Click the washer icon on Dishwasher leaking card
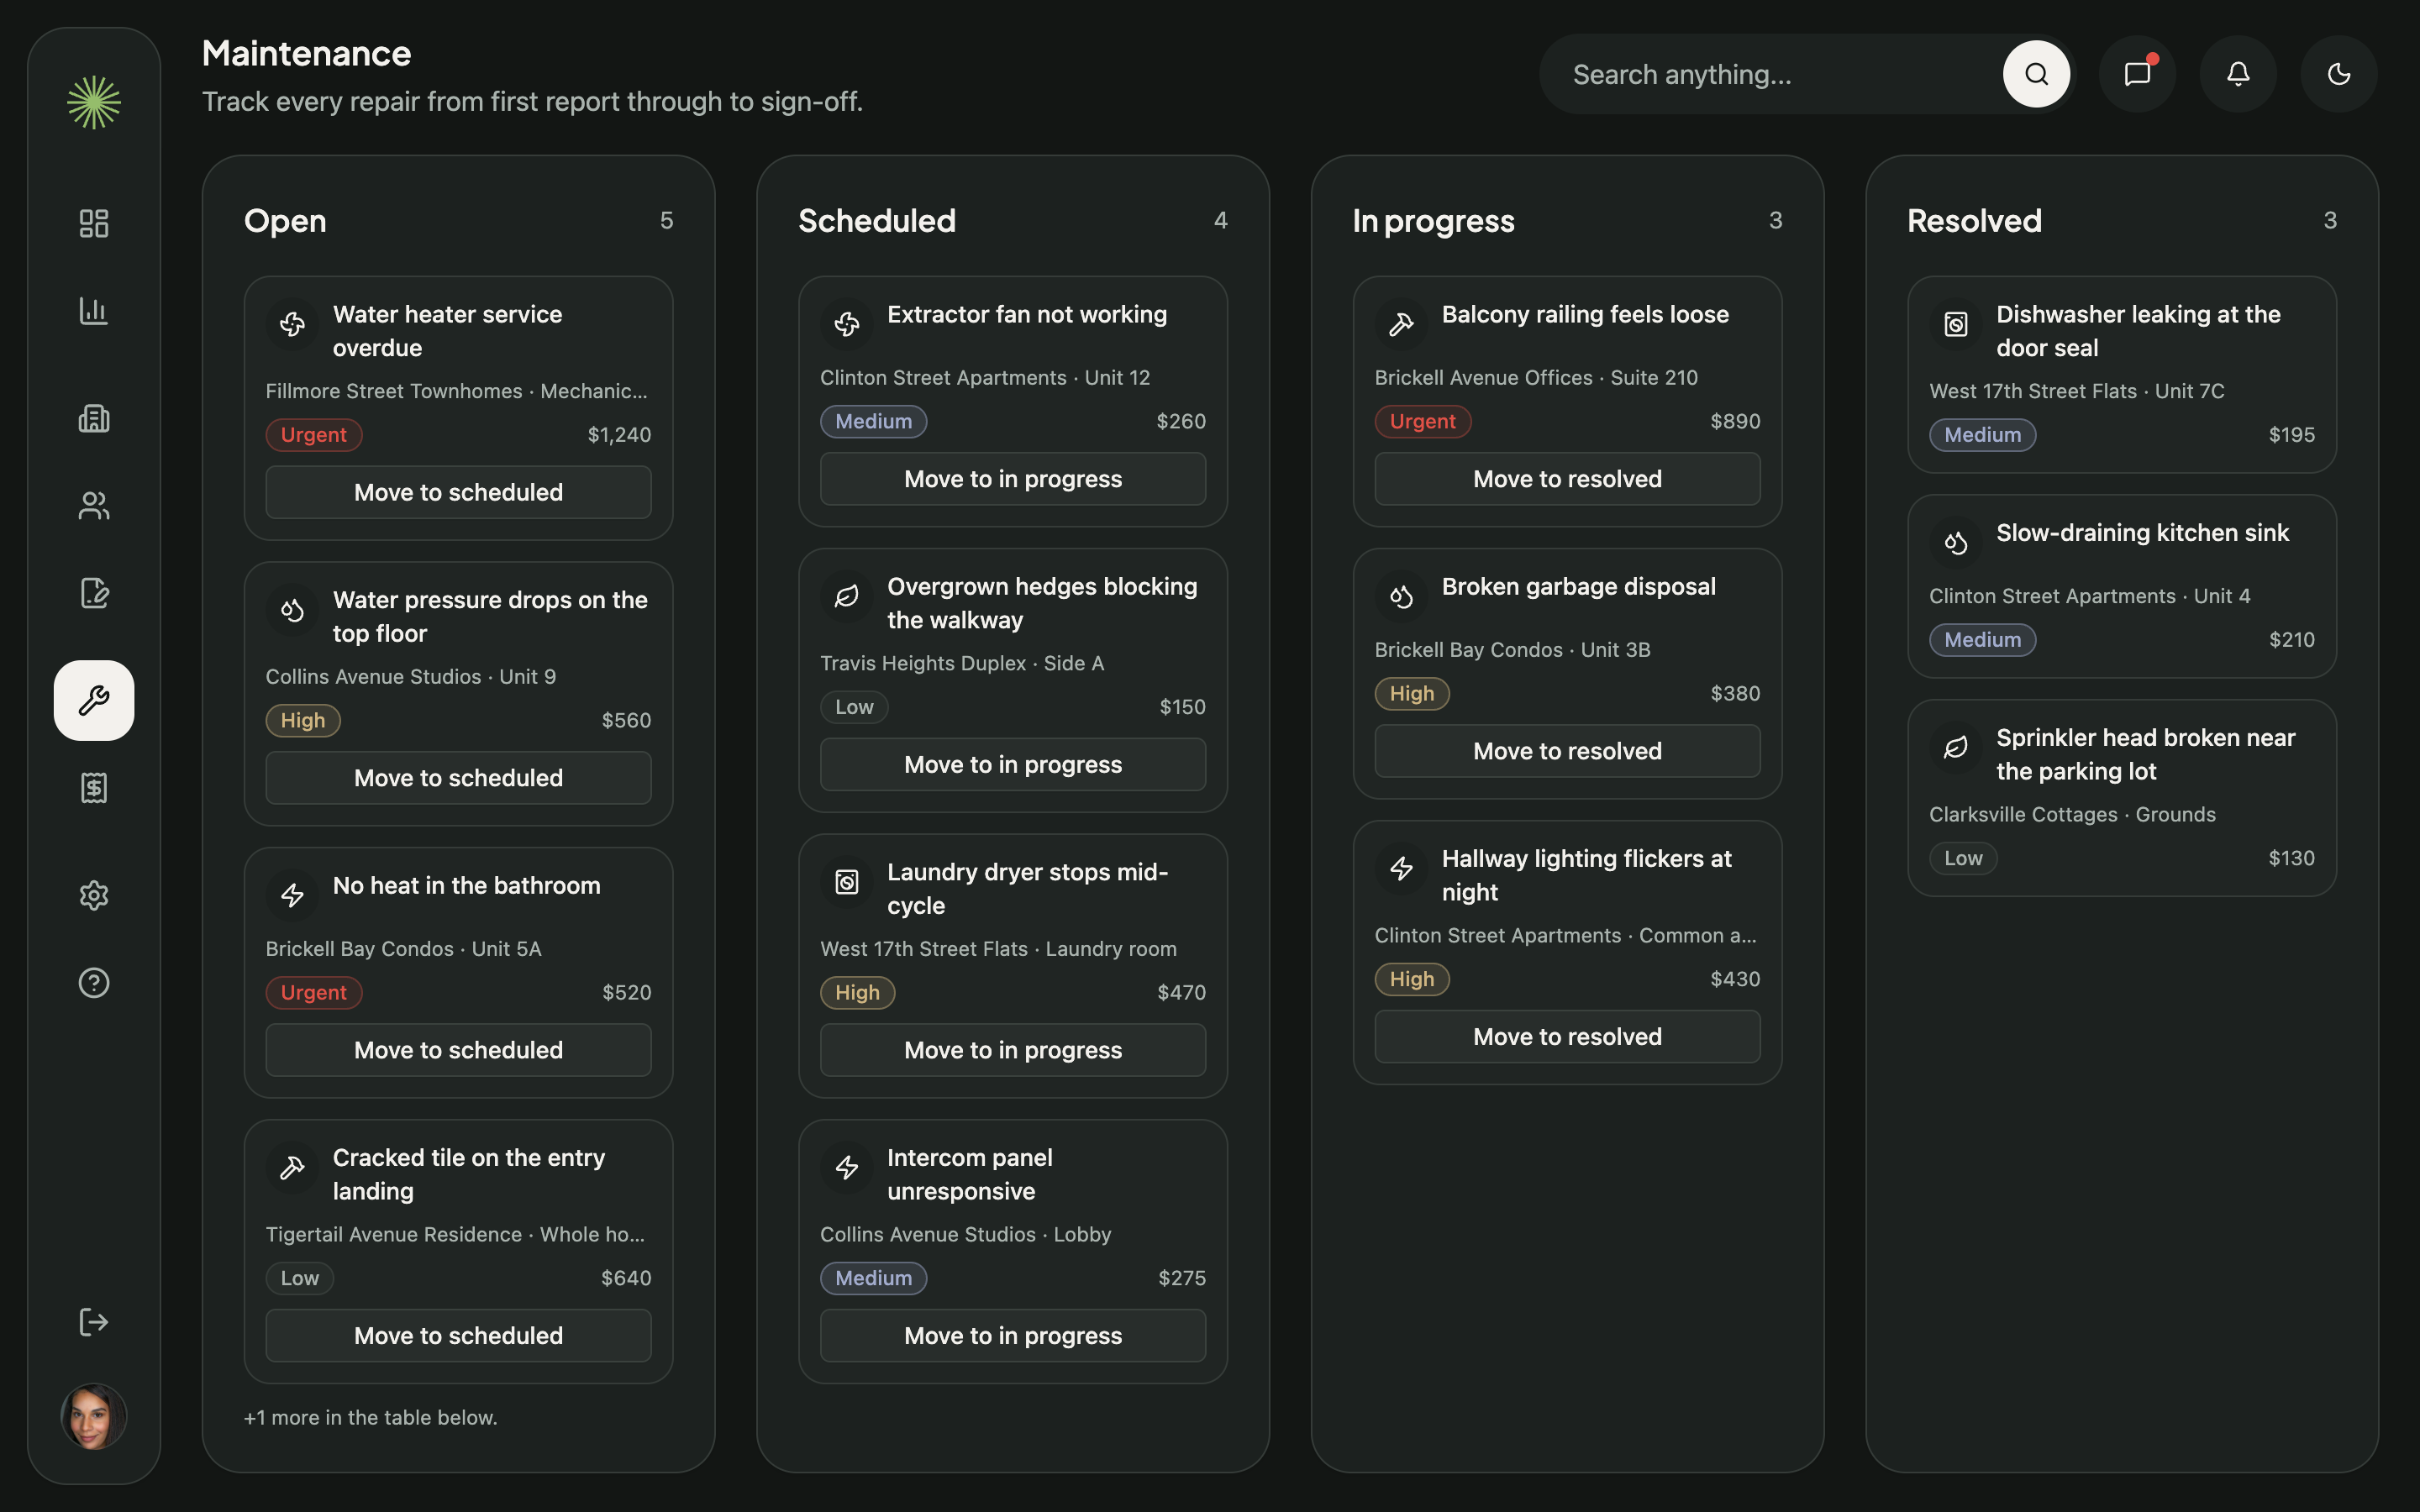This screenshot has height=1512, width=2420. click(1956, 324)
